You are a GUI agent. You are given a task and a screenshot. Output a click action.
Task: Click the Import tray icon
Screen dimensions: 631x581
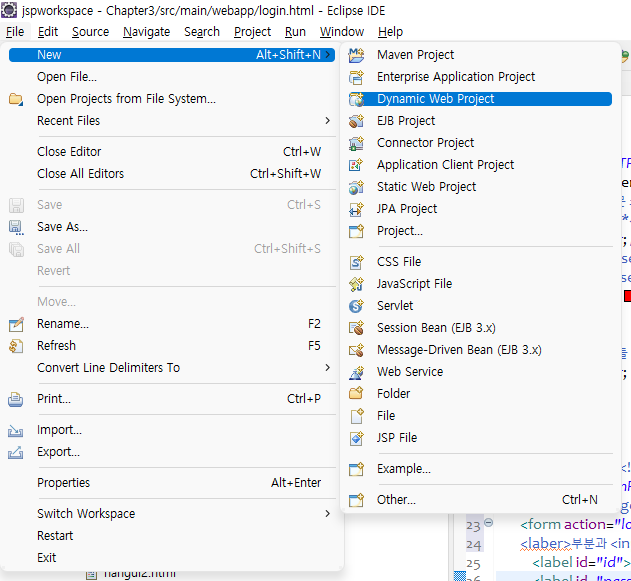click(15, 431)
